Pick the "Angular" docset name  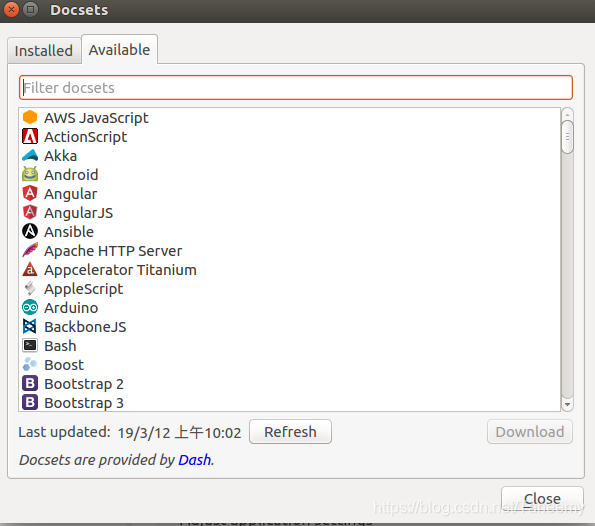71,194
